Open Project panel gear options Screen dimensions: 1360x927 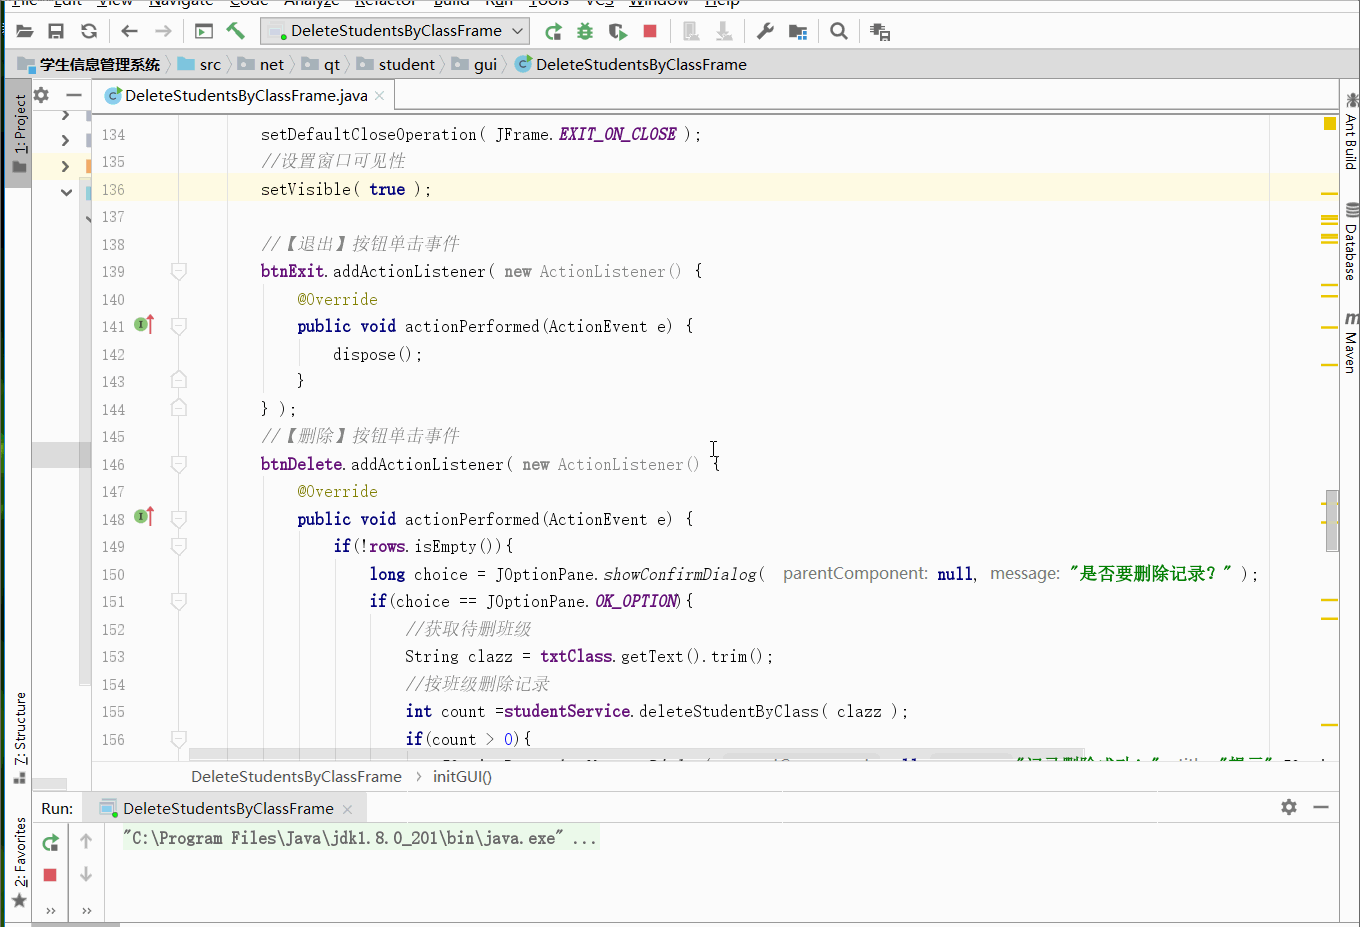coord(41,95)
